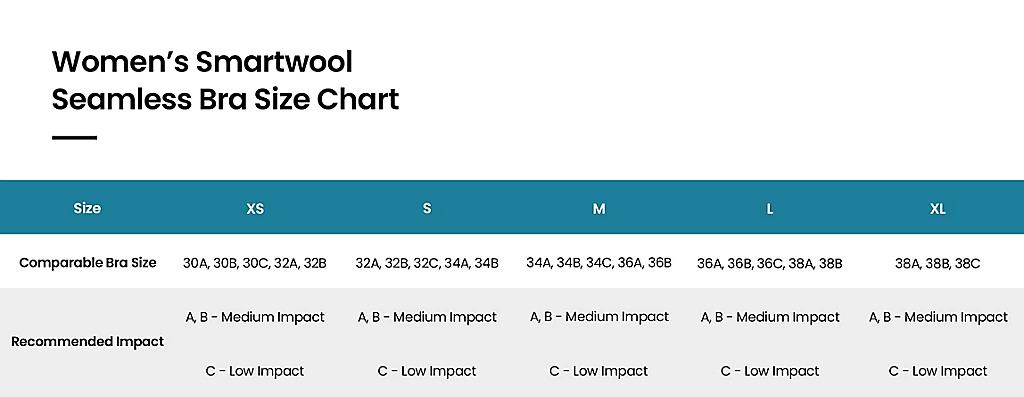This screenshot has height=397, width=1024.
Task: Click C - Low Impact under S column
Action: click(427, 372)
